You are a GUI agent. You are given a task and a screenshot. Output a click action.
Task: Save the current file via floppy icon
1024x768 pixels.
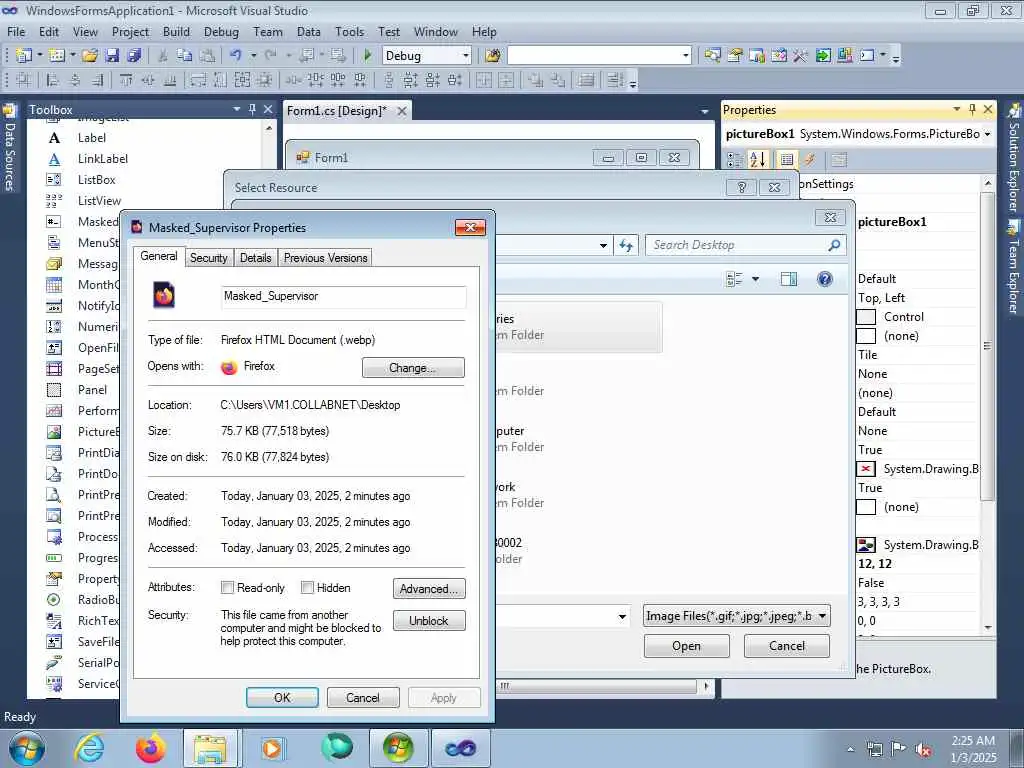point(112,56)
